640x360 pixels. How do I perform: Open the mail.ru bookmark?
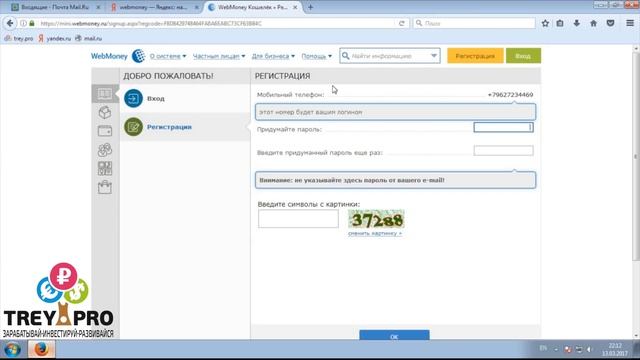[89, 38]
